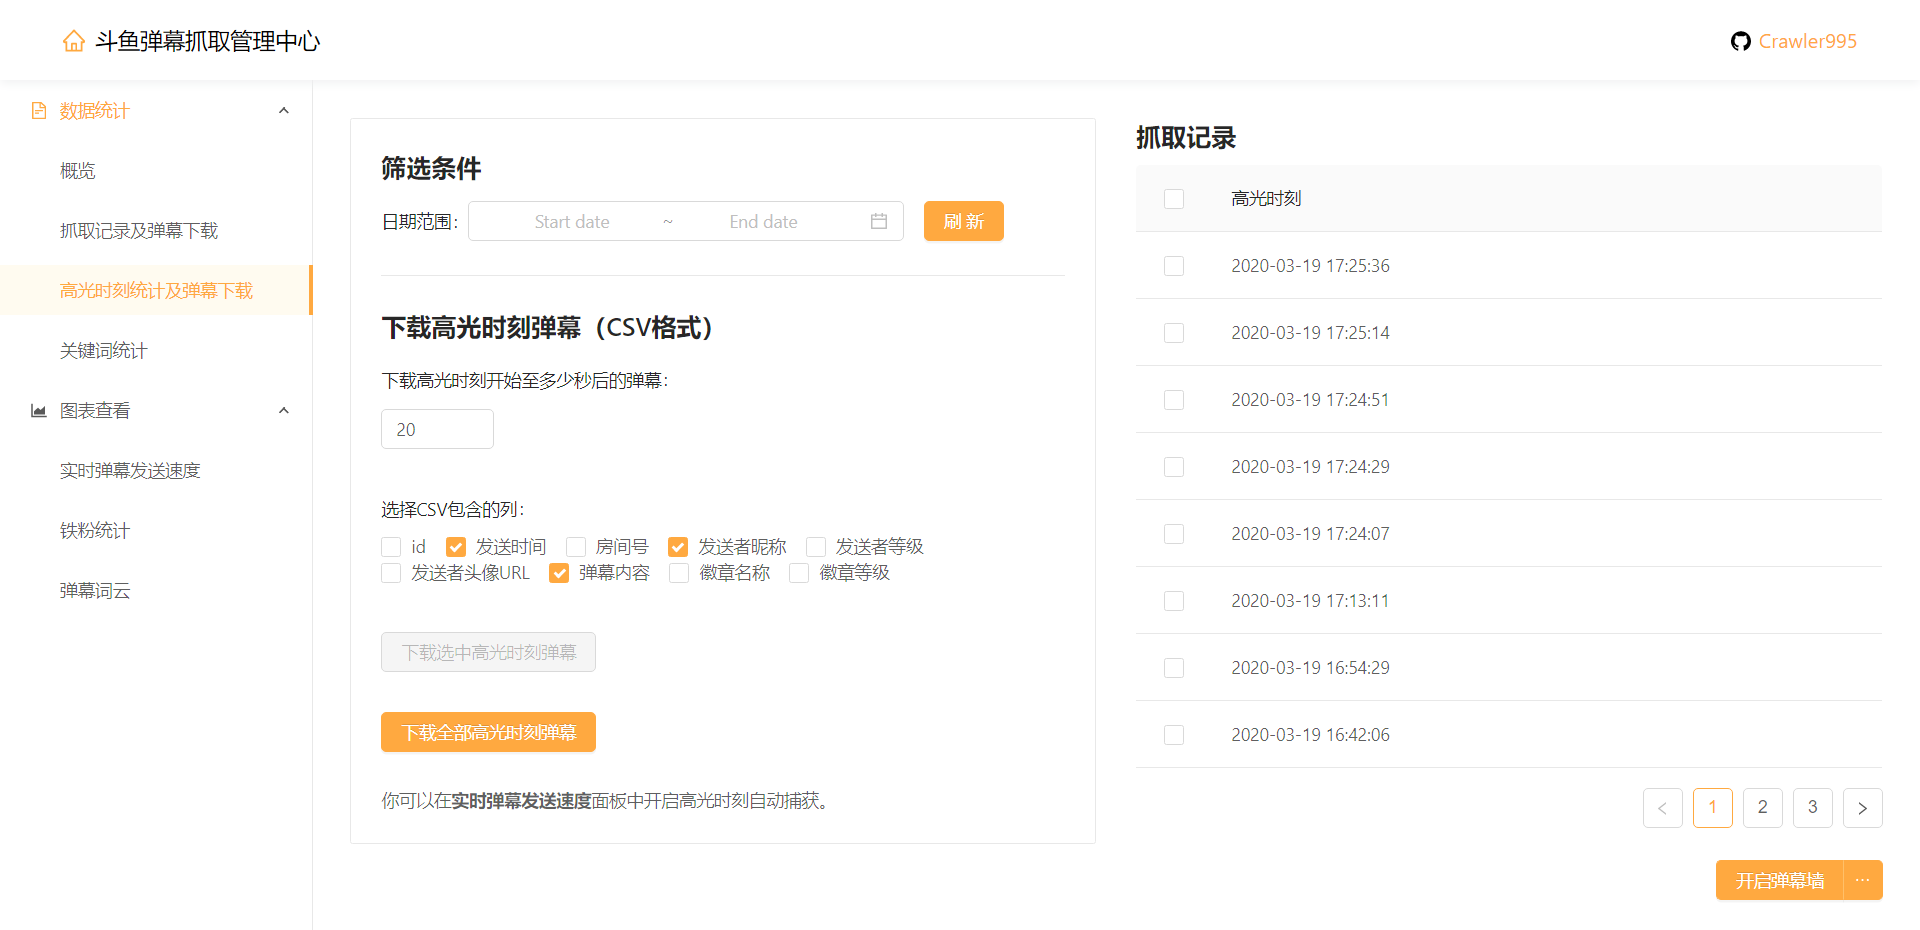The width and height of the screenshot is (1920, 930).
Task: Click the 数据统计 document icon
Action: 39,111
